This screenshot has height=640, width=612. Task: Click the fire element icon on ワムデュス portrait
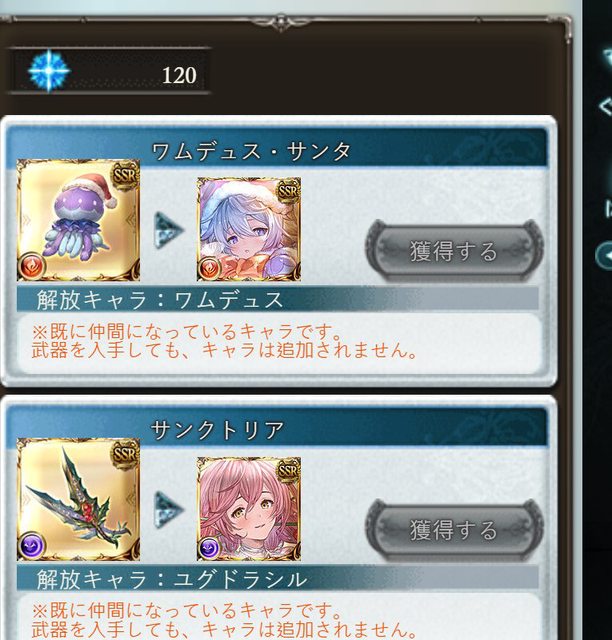[x=209, y=269]
